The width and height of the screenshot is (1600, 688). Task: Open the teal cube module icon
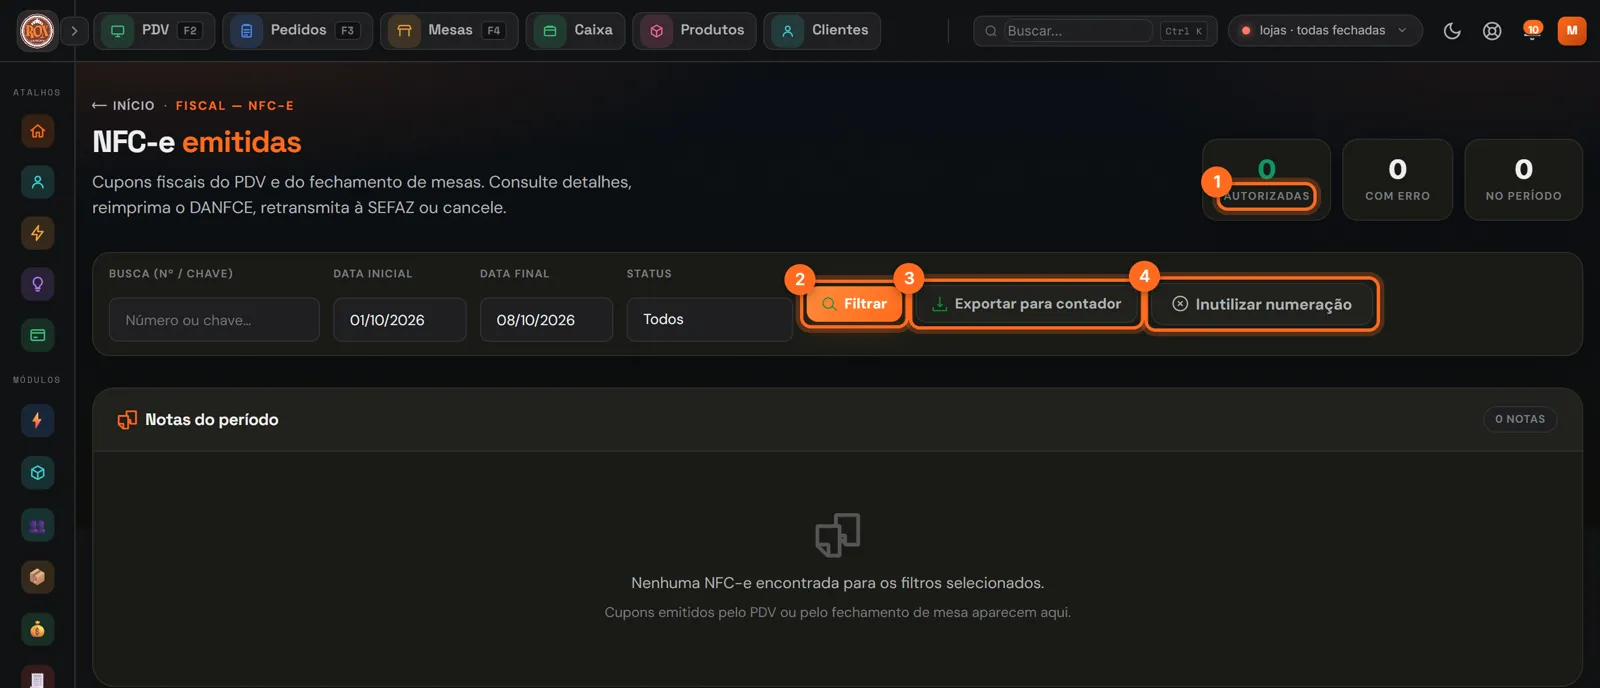[x=37, y=473]
